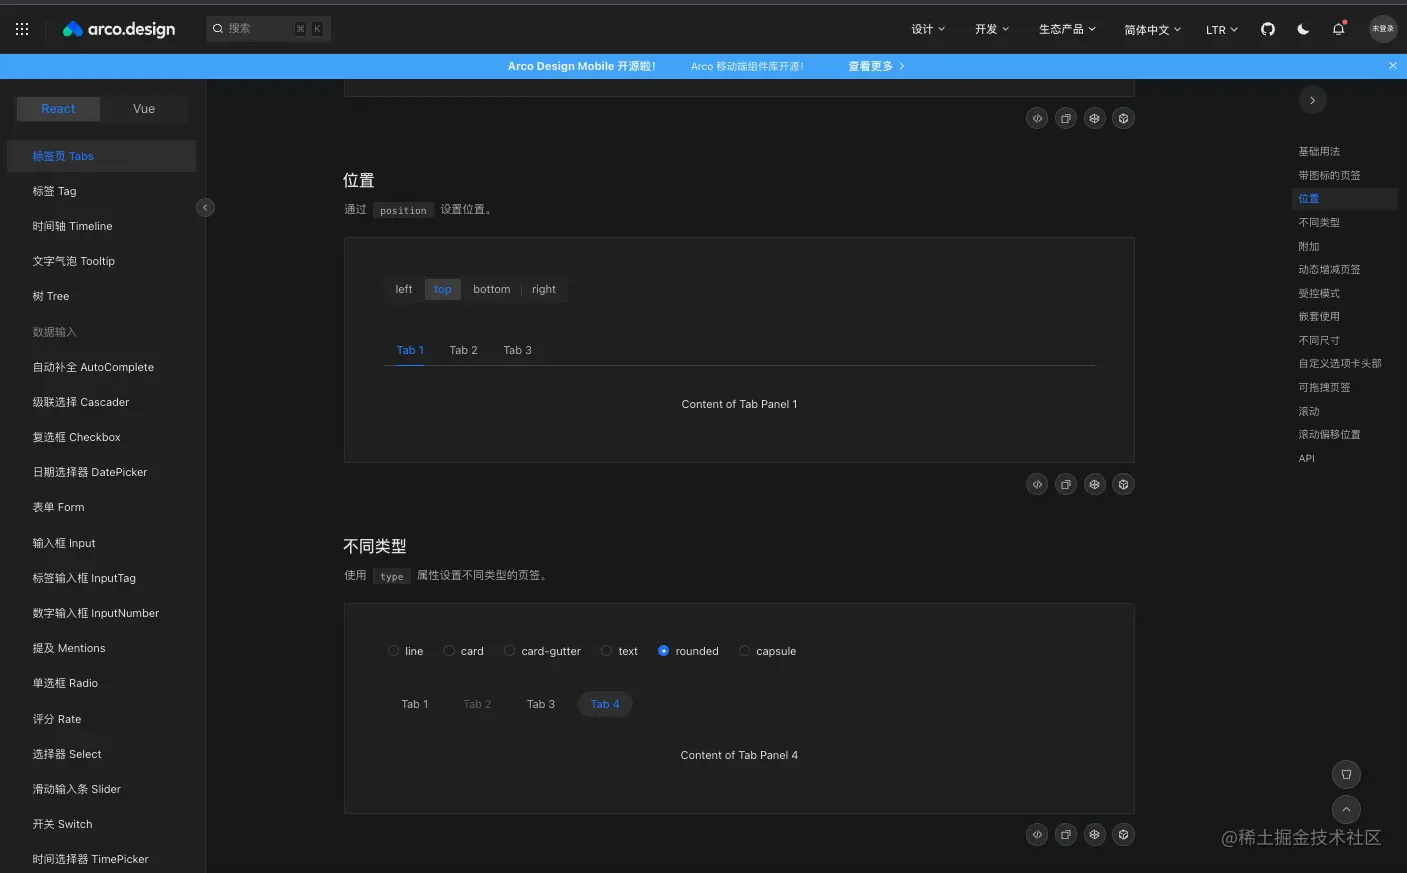Open notifications bell
The height and width of the screenshot is (873, 1407).
1339,29
